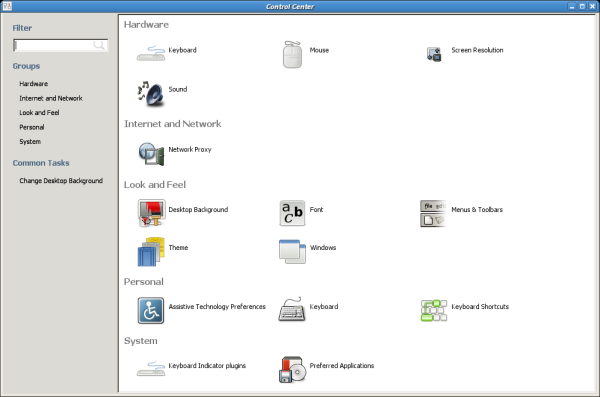Click the search magnifier in Filter box
This screenshot has width=600, height=397.
[99, 45]
